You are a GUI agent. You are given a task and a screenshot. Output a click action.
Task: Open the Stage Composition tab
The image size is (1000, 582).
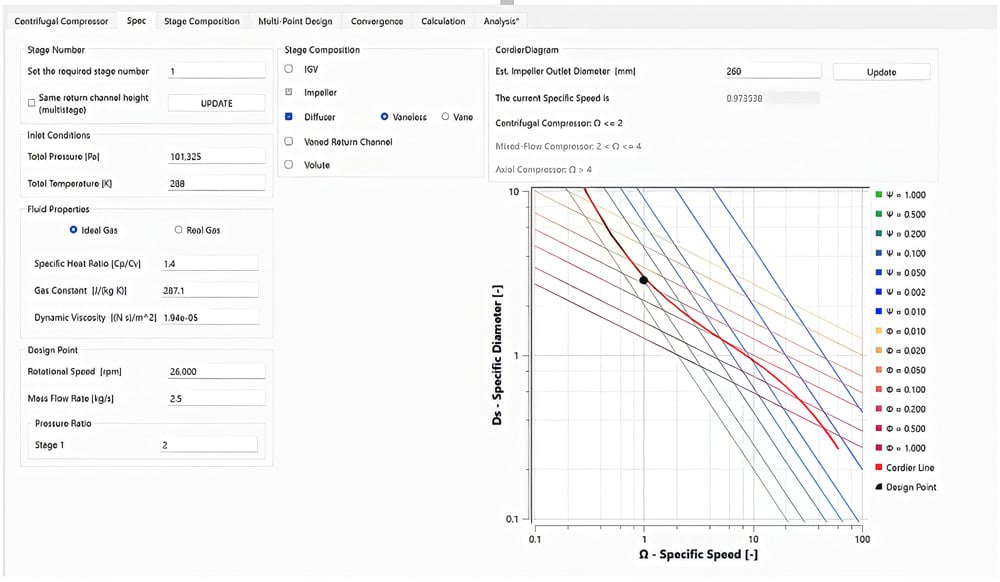click(202, 21)
